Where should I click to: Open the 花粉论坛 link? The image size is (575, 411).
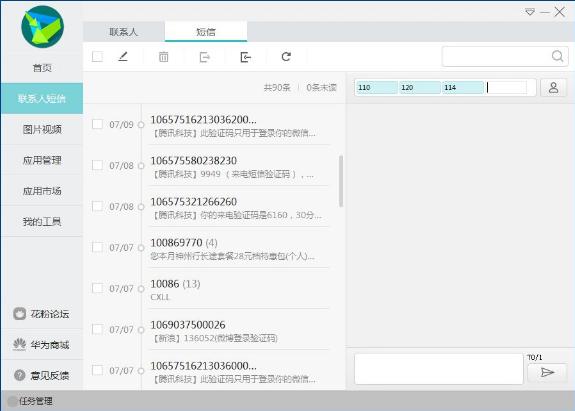tap(50, 314)
